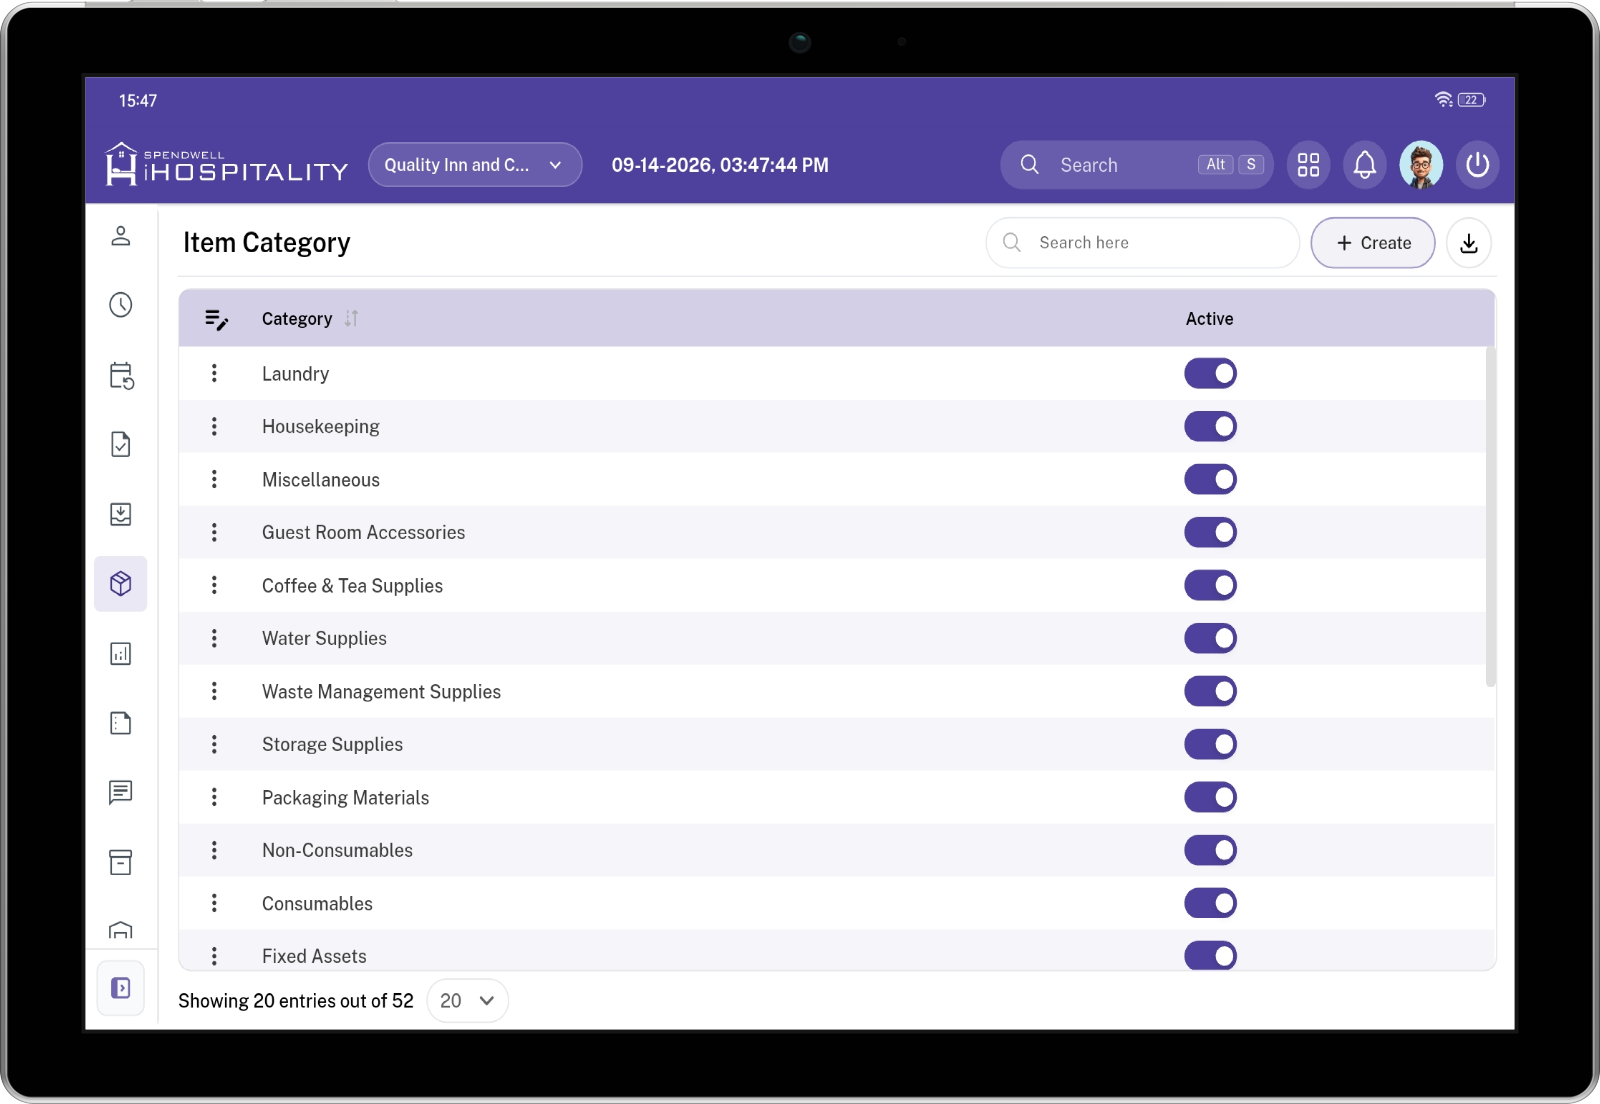Screen dimensions: 1600x1104
Task: Click the Spendwell Hospitality logo
Action: pyautogui.click(x=227, y=164)
